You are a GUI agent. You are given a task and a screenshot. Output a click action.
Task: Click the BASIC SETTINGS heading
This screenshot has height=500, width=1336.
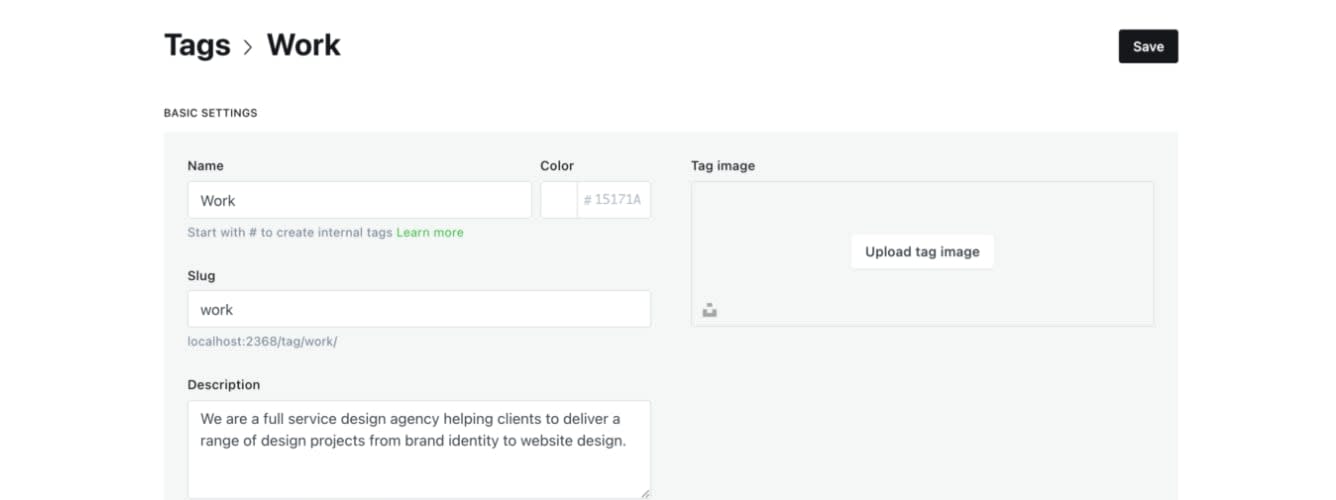[x=210, y=113]
